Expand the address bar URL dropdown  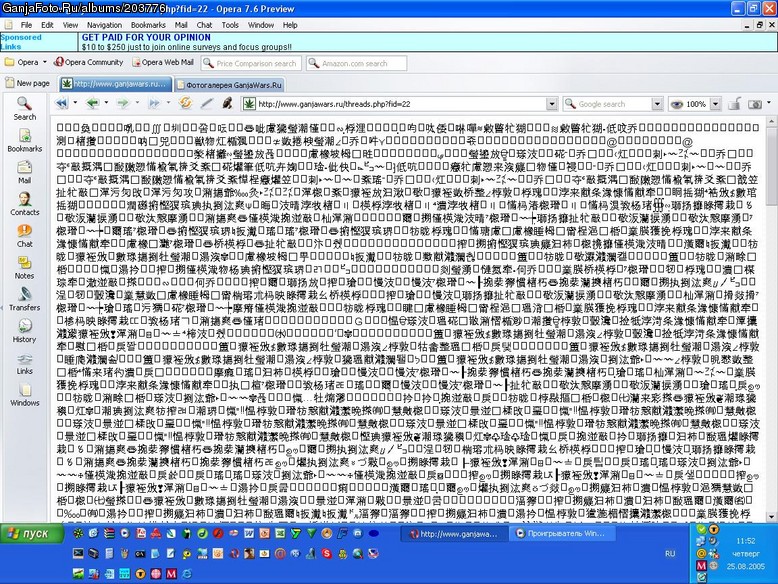tap(552, 104)
